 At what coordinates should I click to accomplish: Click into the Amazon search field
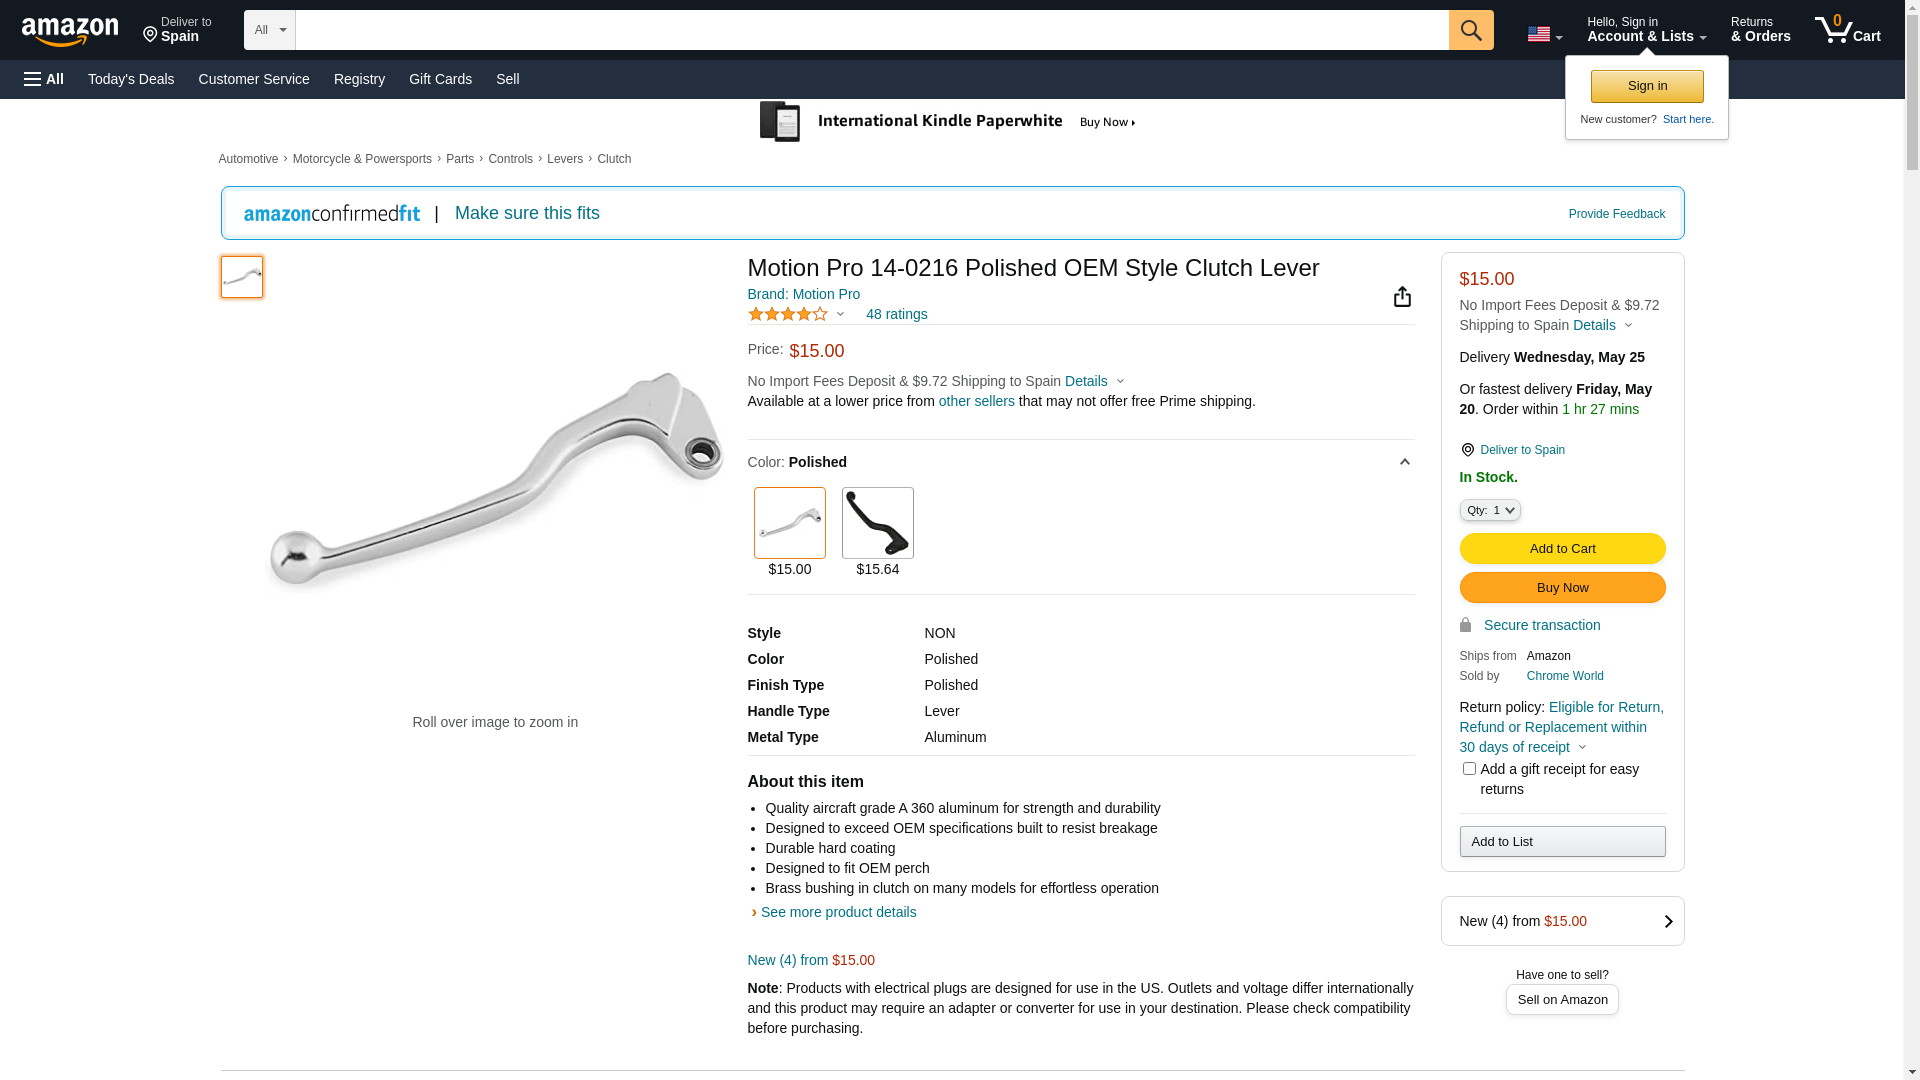[870, 30]
